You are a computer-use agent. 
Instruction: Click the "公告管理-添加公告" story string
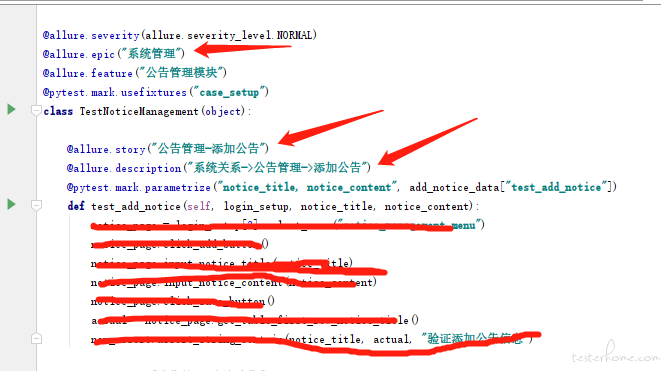click(208, 148)
